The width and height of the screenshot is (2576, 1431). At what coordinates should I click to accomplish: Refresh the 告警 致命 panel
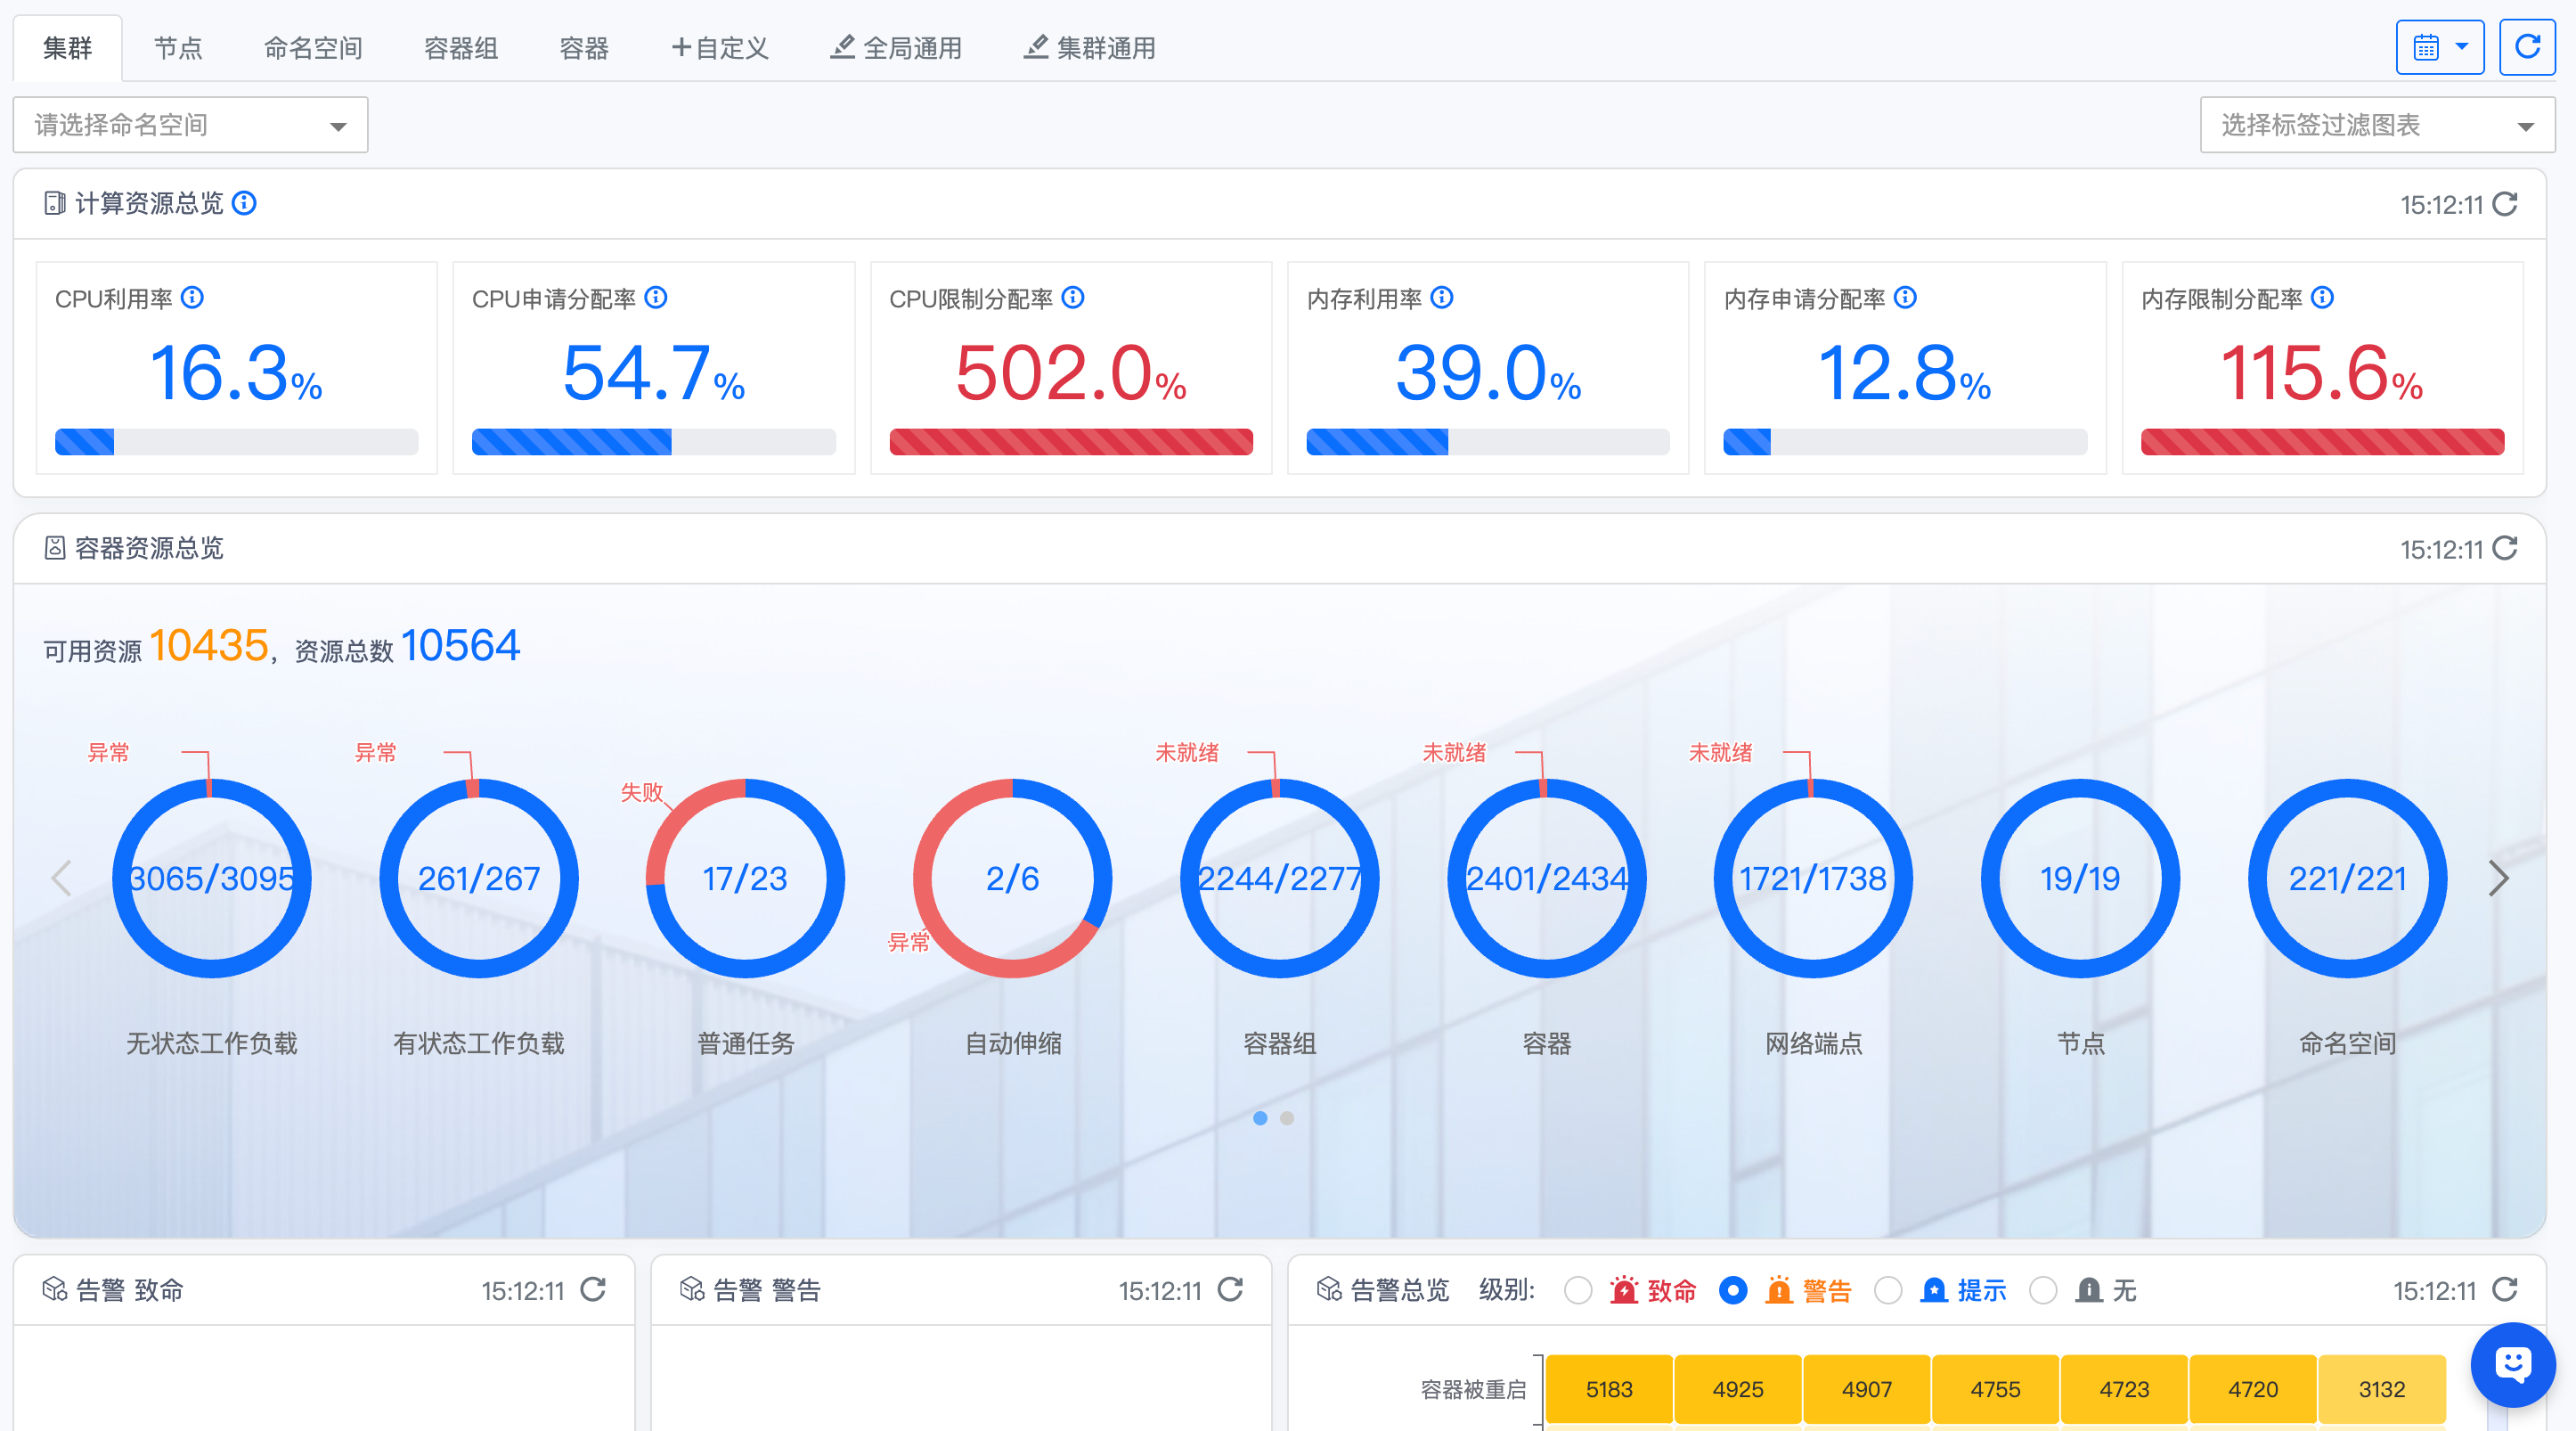coord(593,1289)
